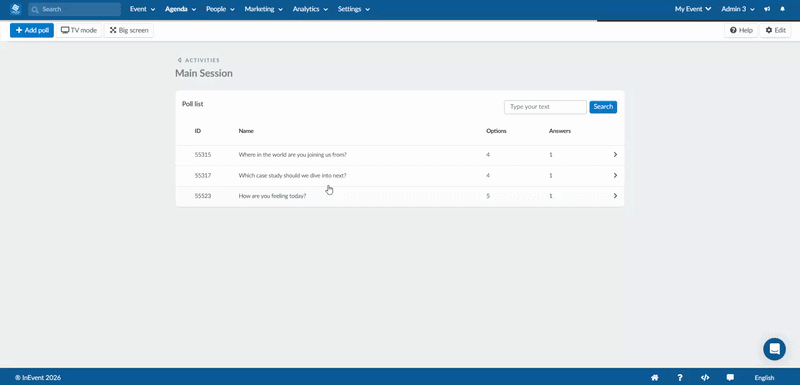Open the My Event dropdown
Image resolution: width=800 pixels, height=385 pixels.
[x=693, y=9]
